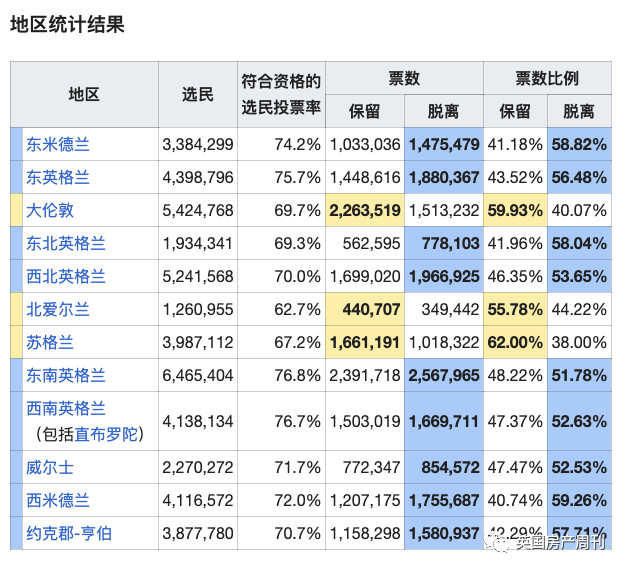Viewport: 625px width, 570px height.
Task: Click the highlighted 2,263,519 vote cell
Action: 364,210
